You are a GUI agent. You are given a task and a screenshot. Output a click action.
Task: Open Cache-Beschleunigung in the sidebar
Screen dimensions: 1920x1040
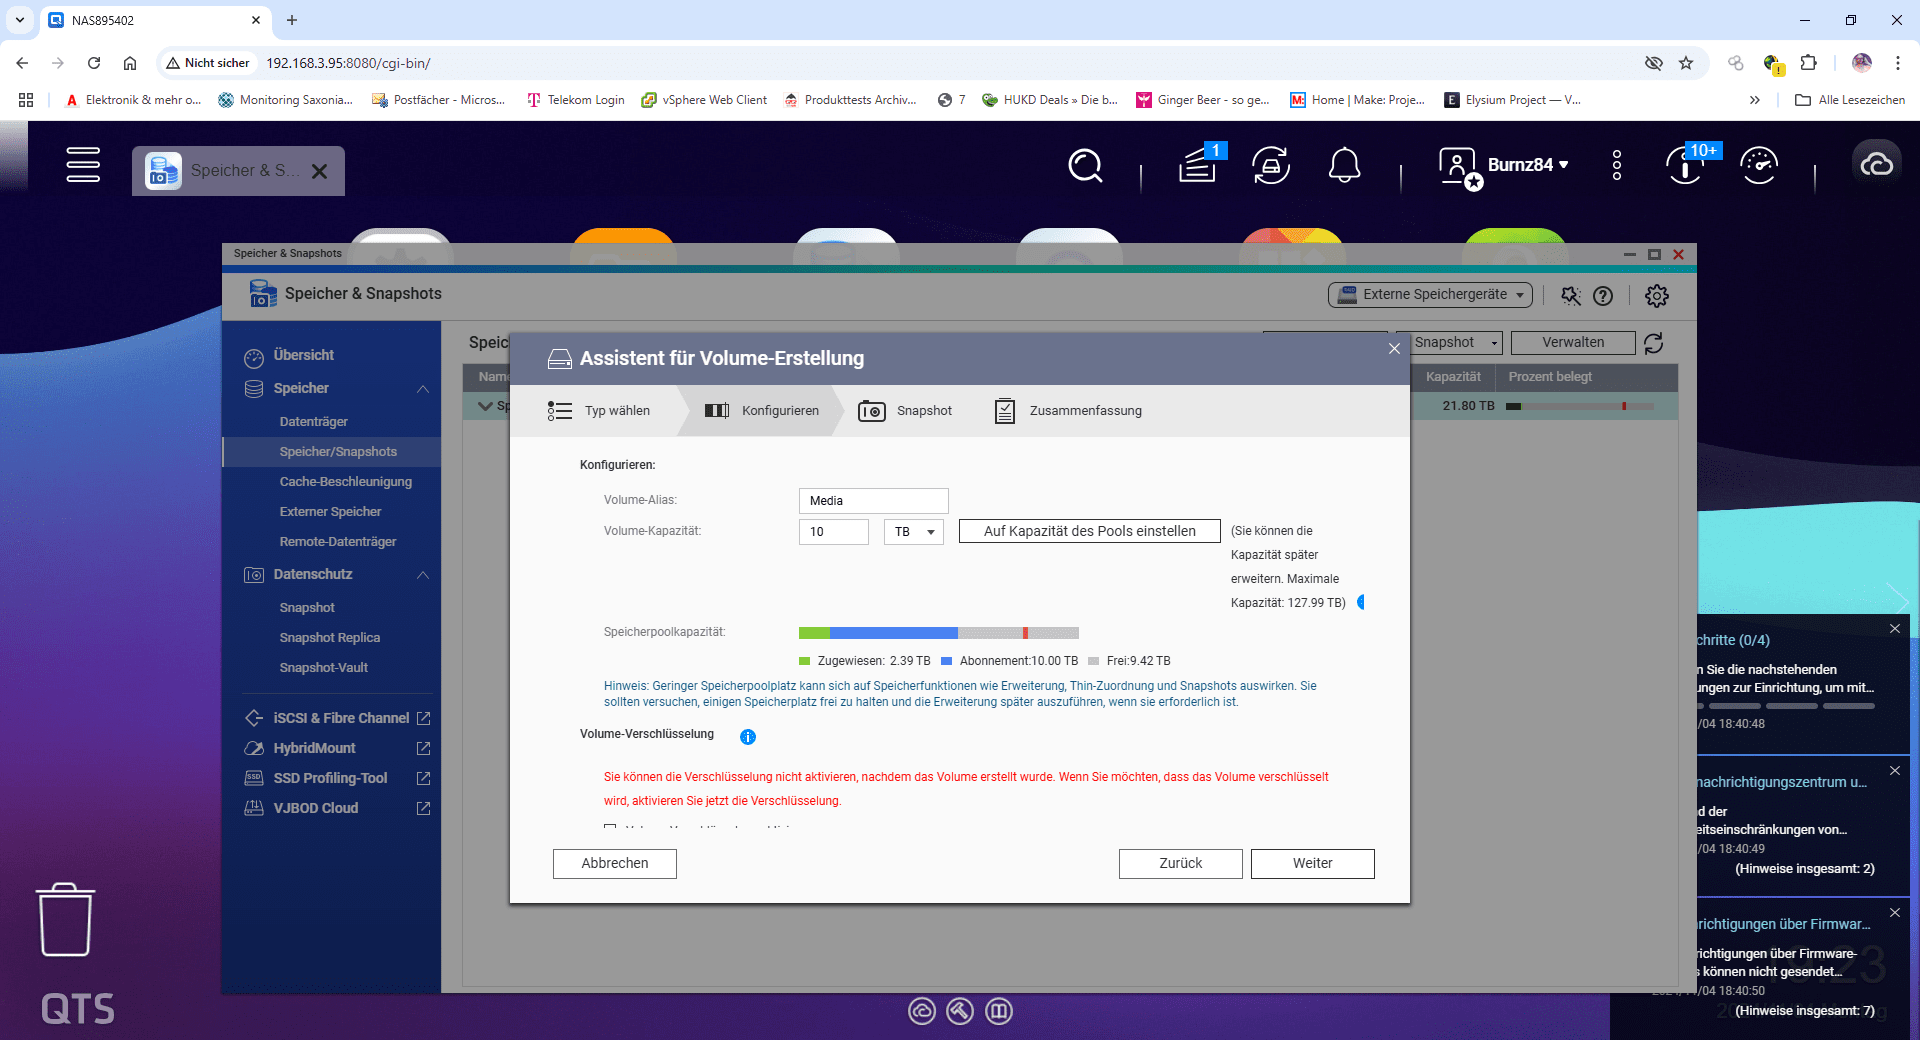coord(346,482)
